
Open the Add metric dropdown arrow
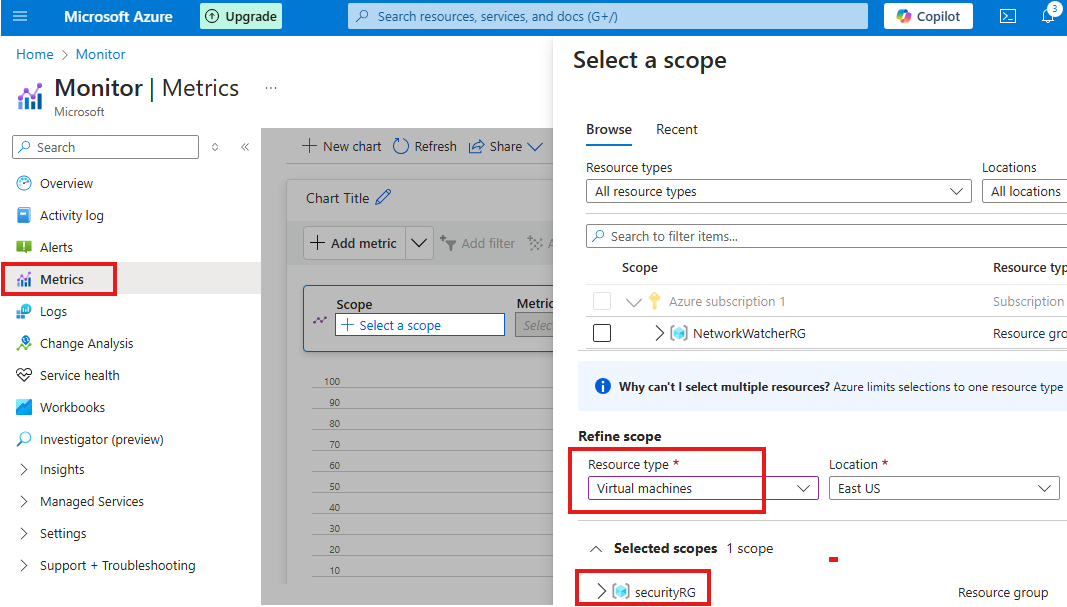tap(419, 243)
